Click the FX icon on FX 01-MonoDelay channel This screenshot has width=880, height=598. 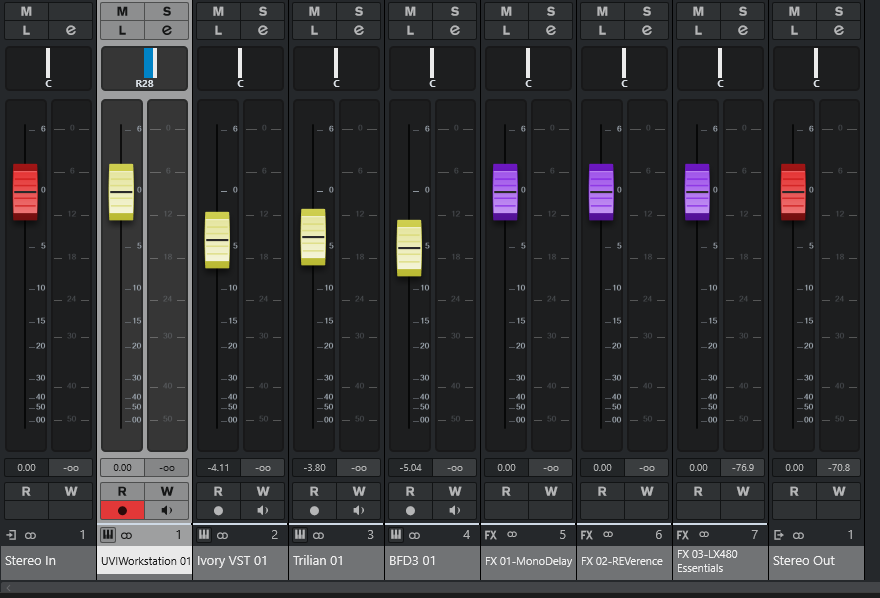pos(491,535)
